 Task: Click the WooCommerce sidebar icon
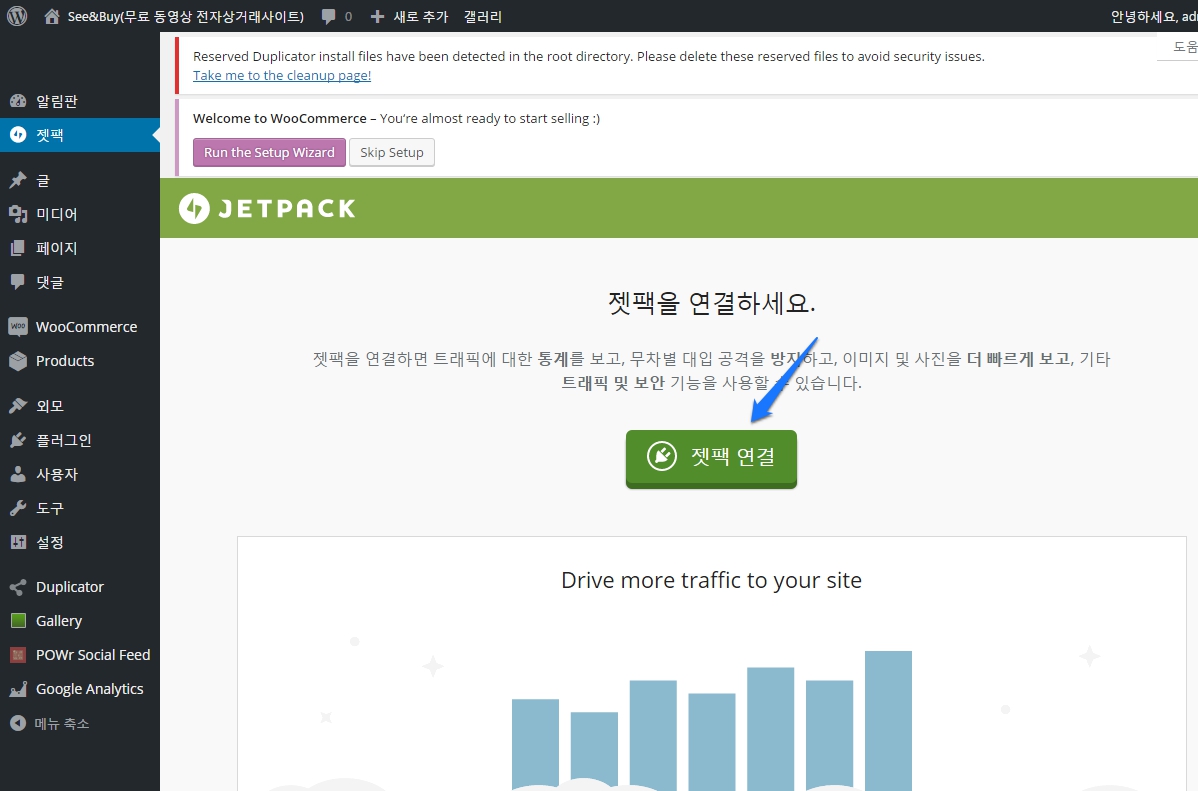17,327
